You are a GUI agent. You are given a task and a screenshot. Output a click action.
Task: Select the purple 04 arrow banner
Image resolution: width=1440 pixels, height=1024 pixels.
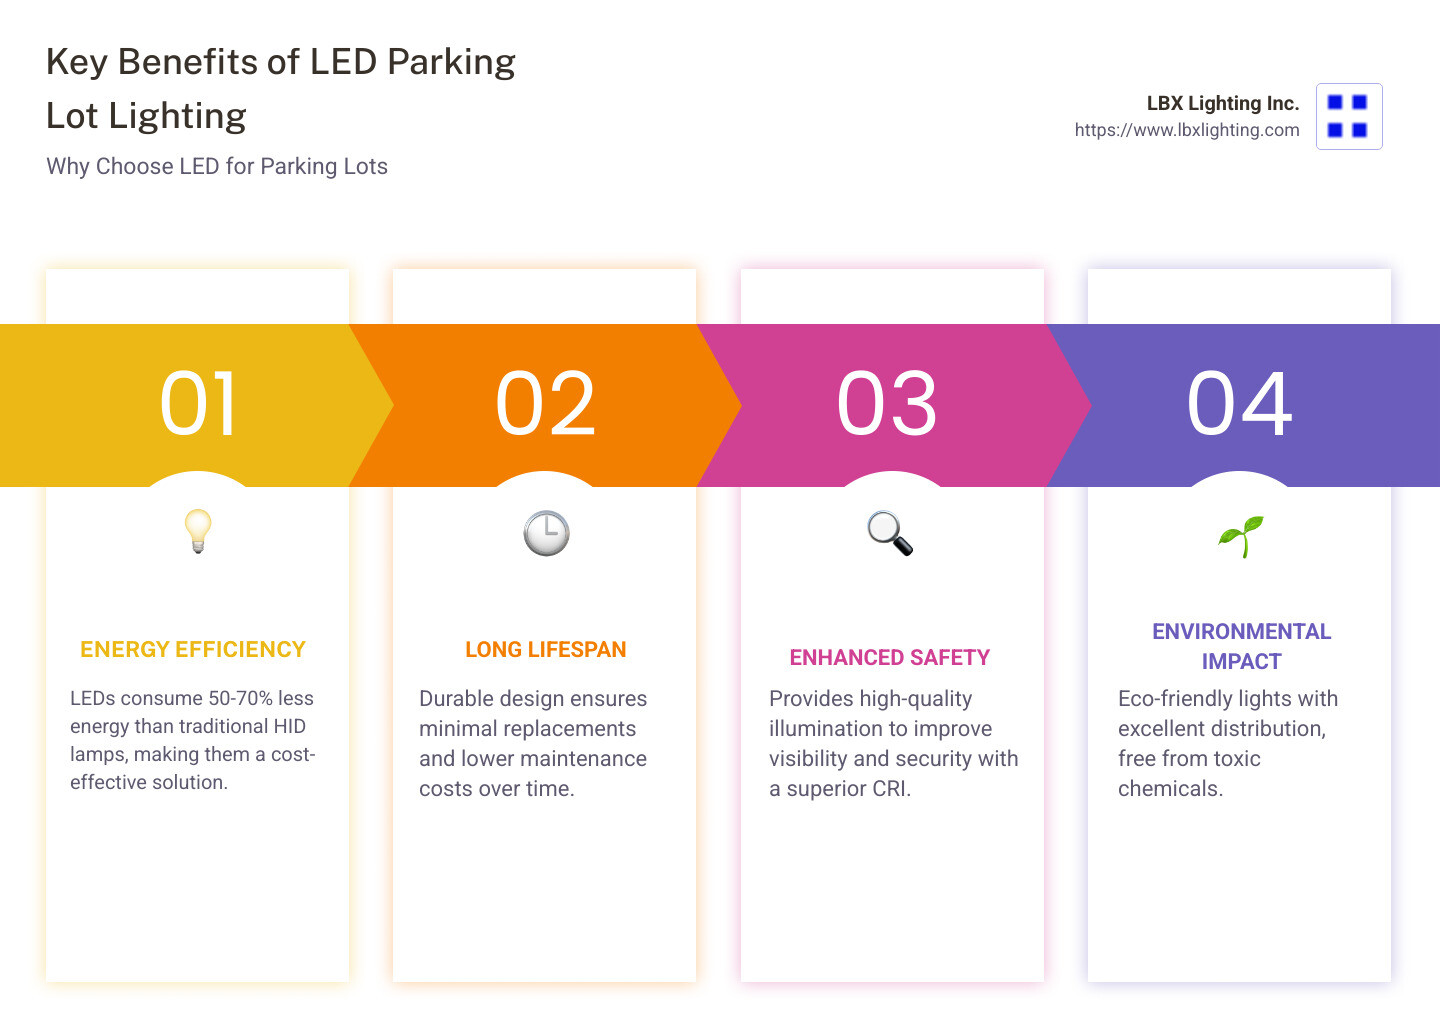pos(1240,405)
